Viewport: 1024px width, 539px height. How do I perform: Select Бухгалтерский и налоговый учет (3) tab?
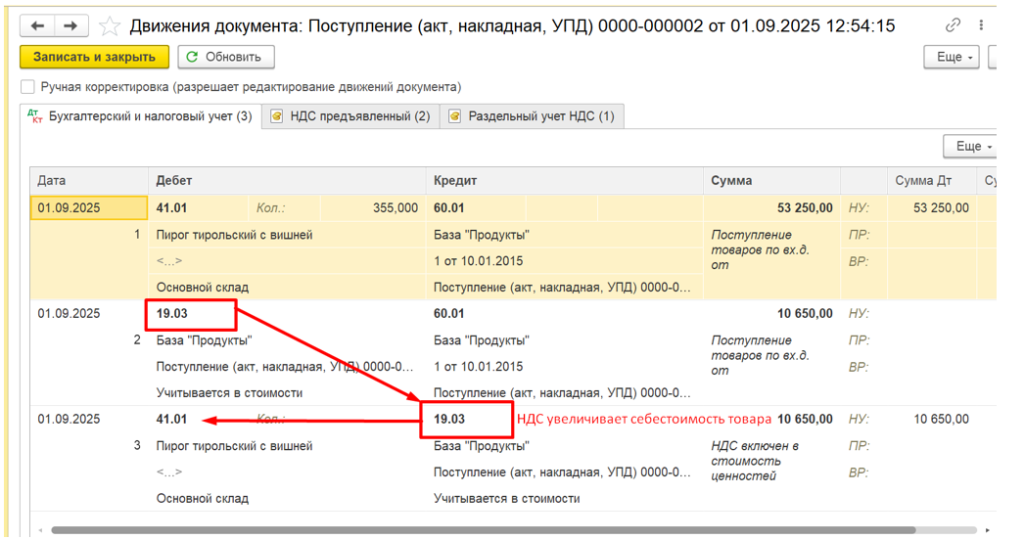149,117
